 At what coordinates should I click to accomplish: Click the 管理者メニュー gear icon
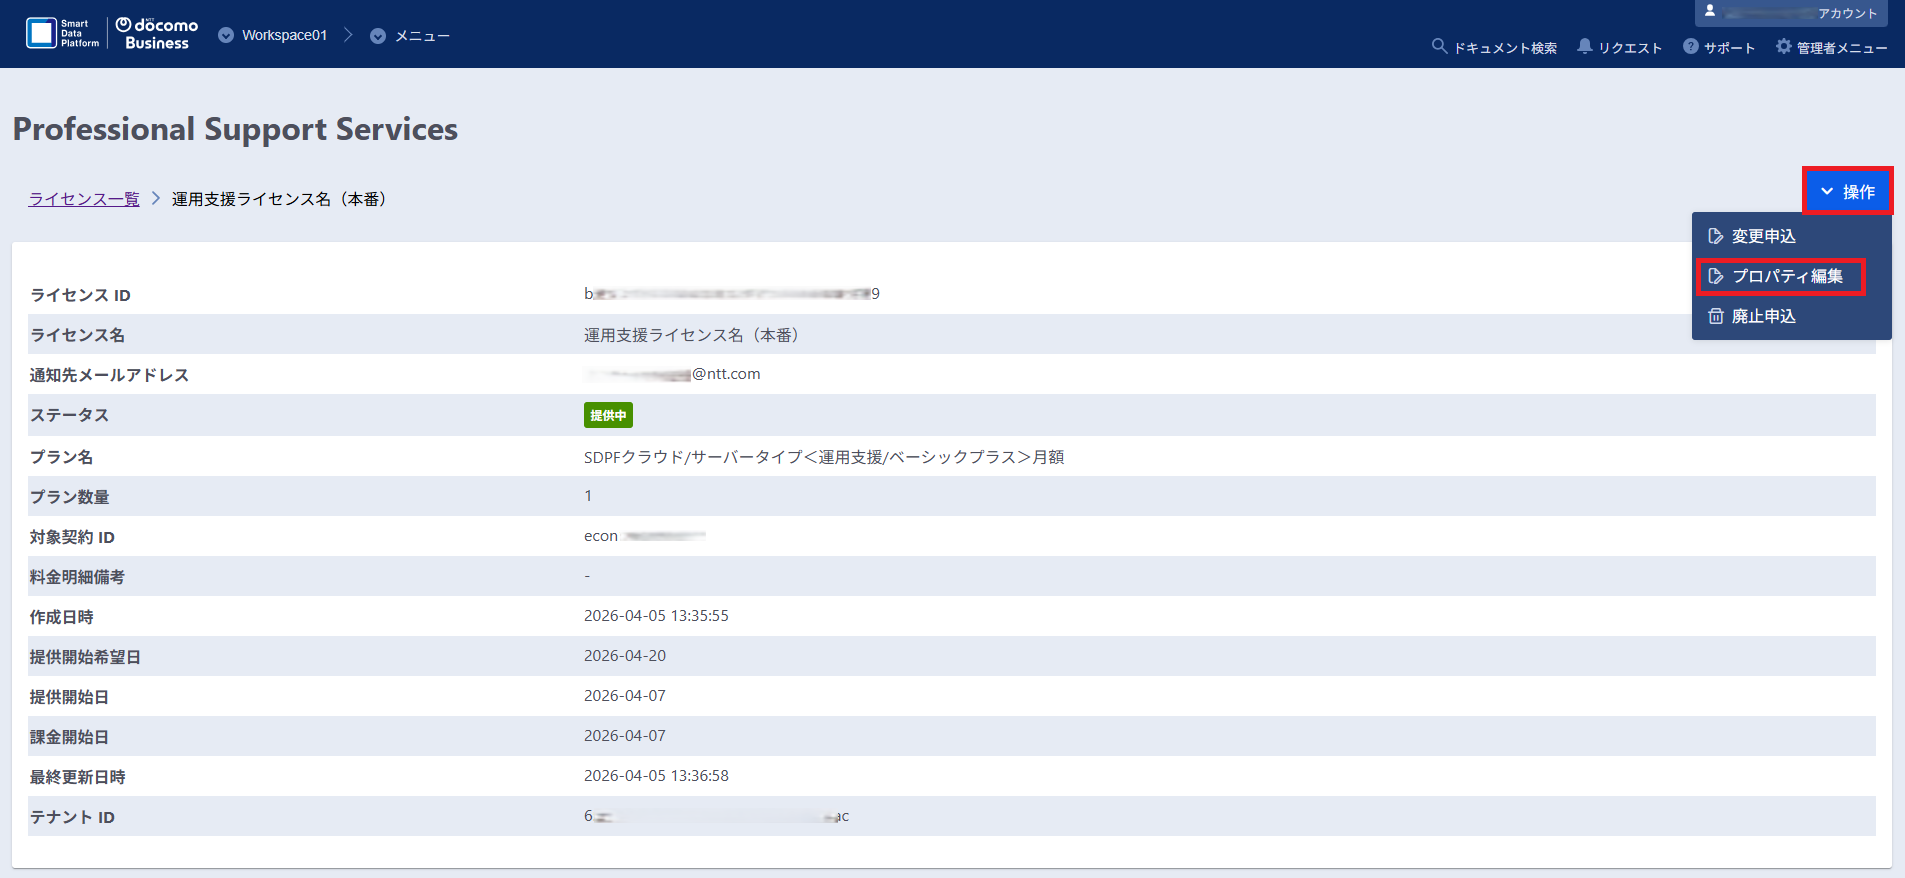coord(1783,46)
